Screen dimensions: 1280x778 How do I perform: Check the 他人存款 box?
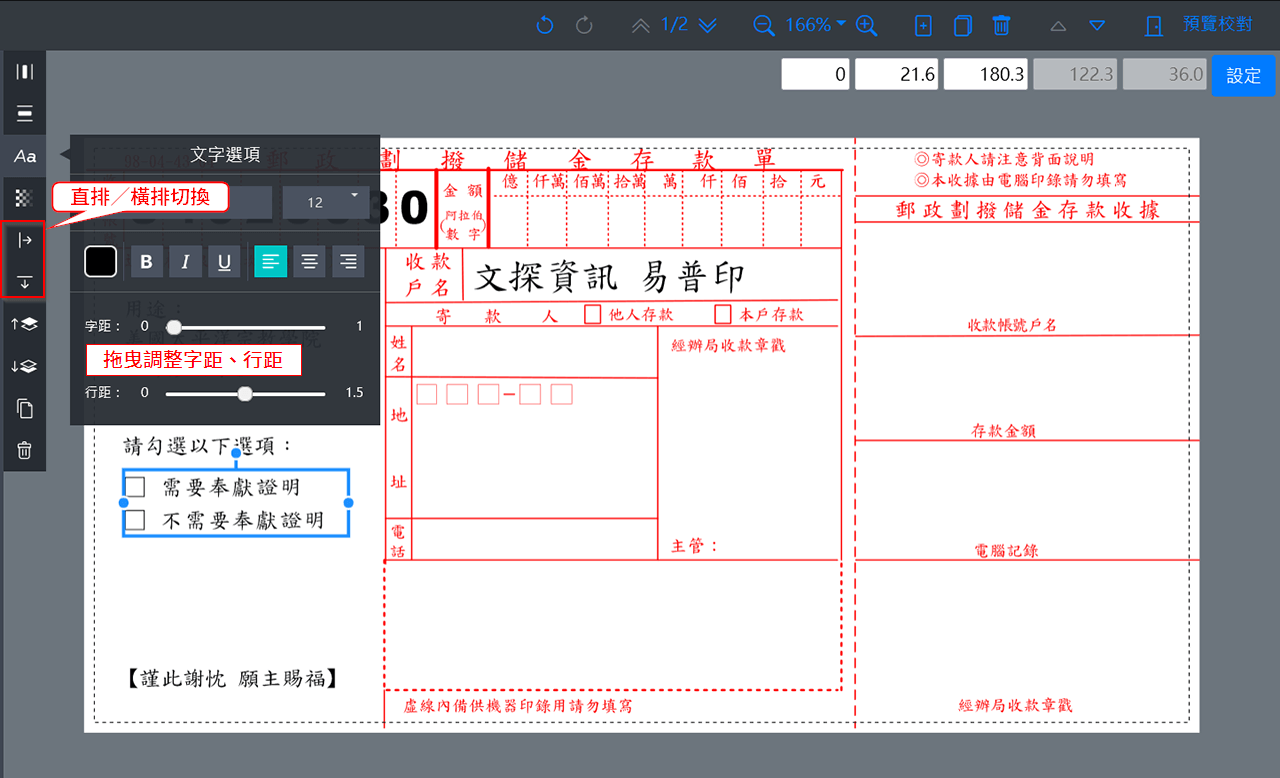tap(593, 314)
